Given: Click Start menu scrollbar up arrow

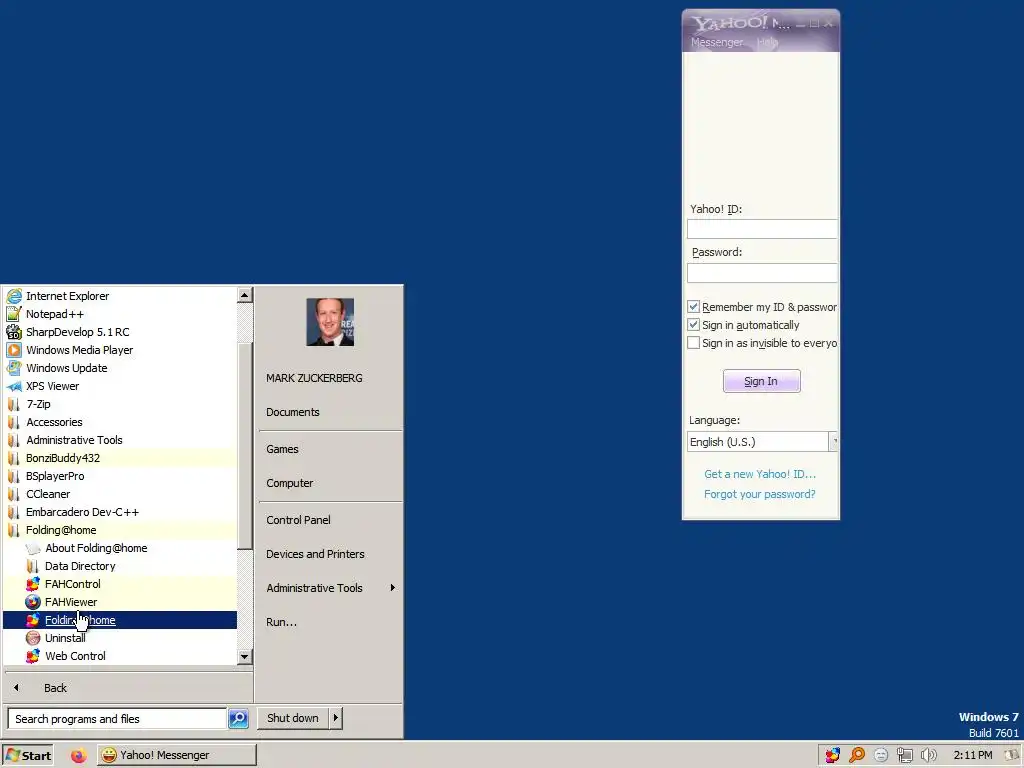Looking at the screenshot, I should (x=244, y=295).
